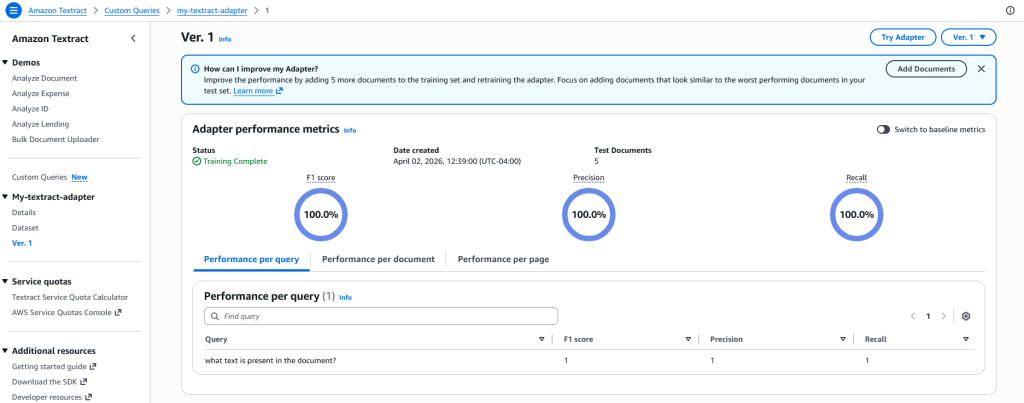Open Analyze Document demo
This screenshot has height=403, width=1024.
[44, 78]
